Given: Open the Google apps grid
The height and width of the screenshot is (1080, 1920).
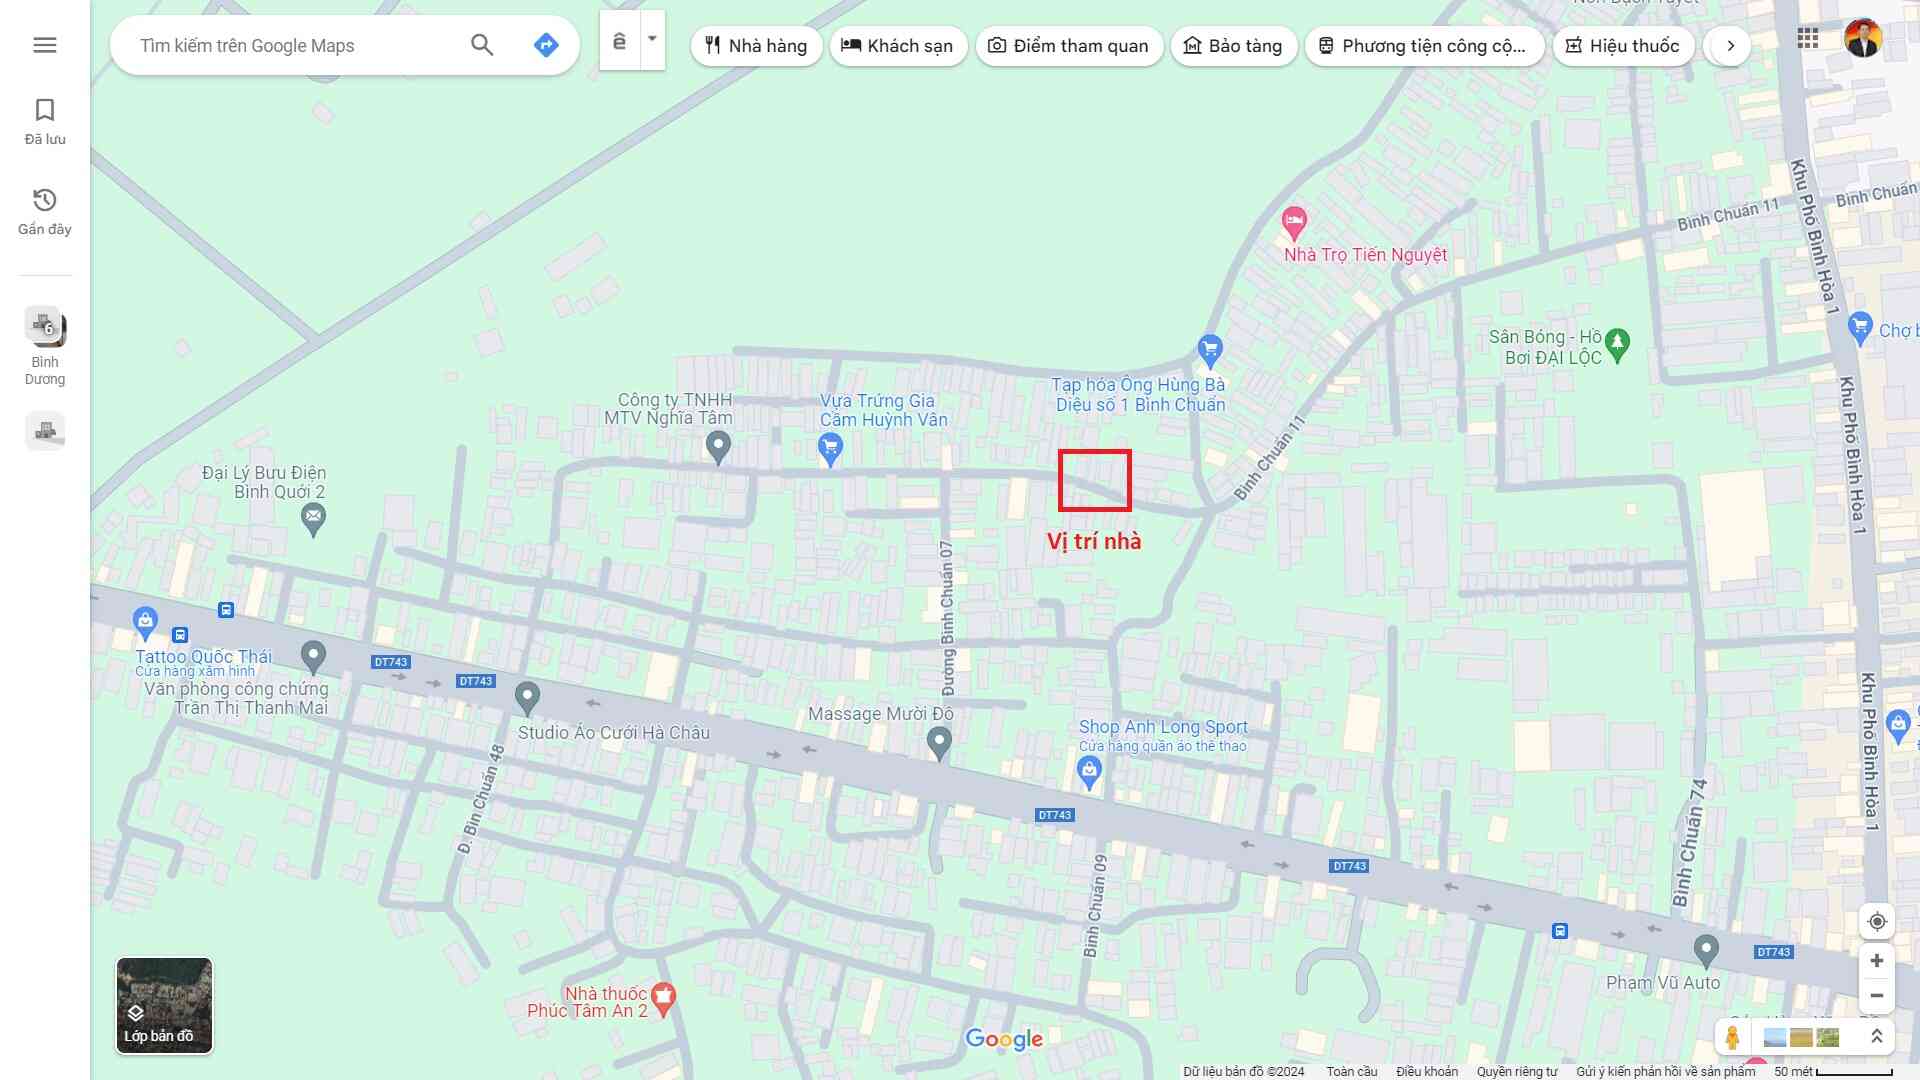Looking at the screenshot, I should click(1808, 39).
